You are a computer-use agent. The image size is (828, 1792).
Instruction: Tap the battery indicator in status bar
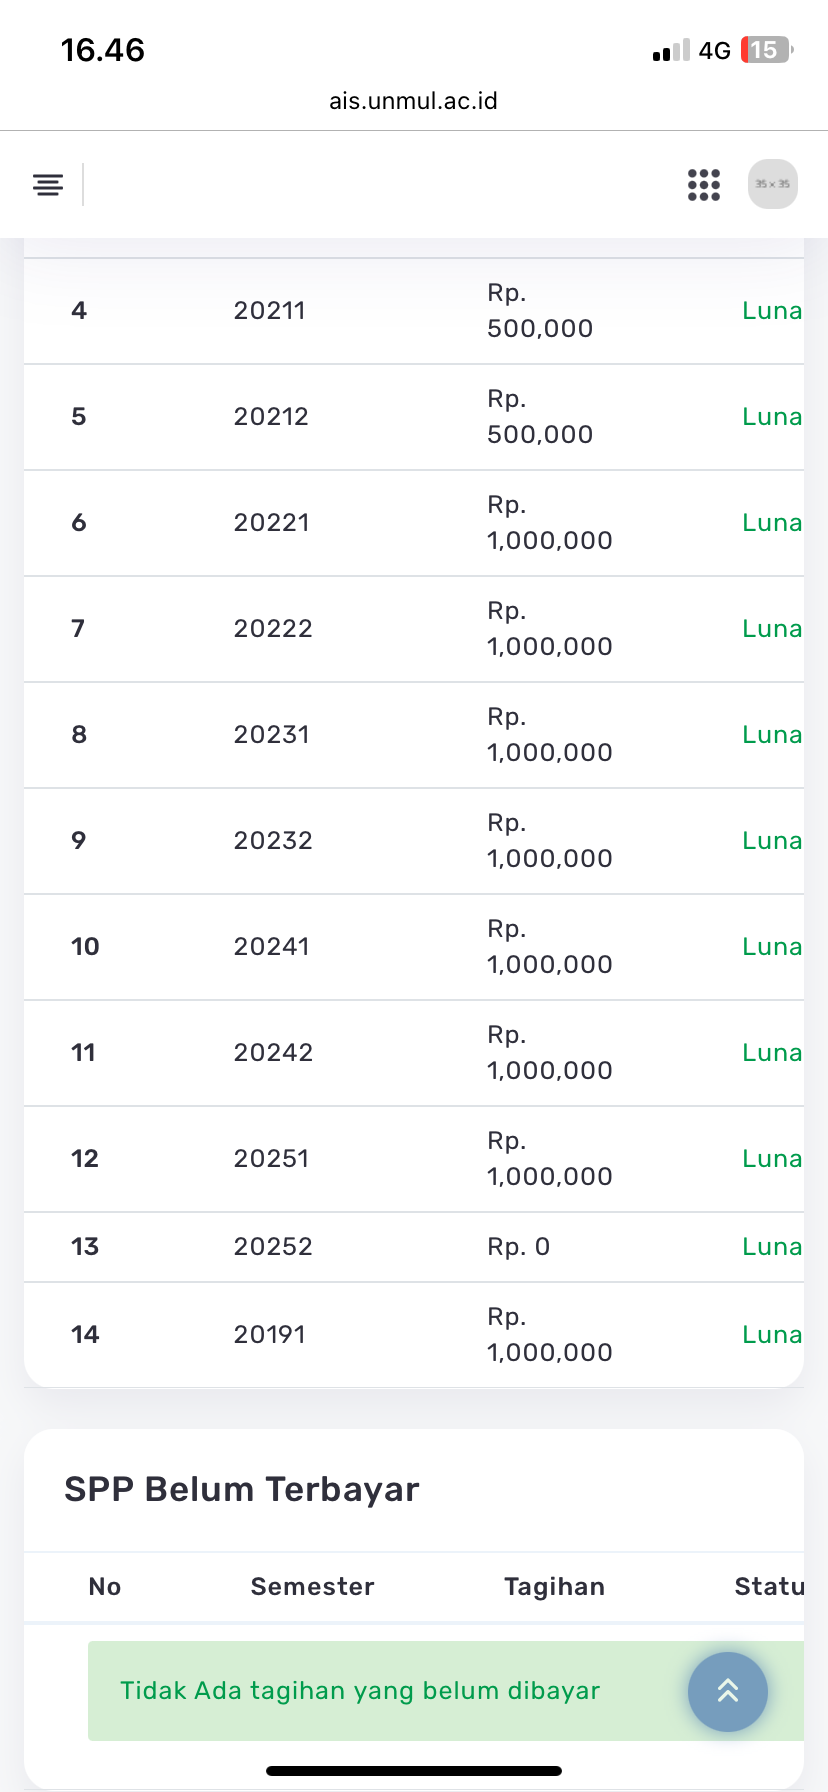point(765,50)
